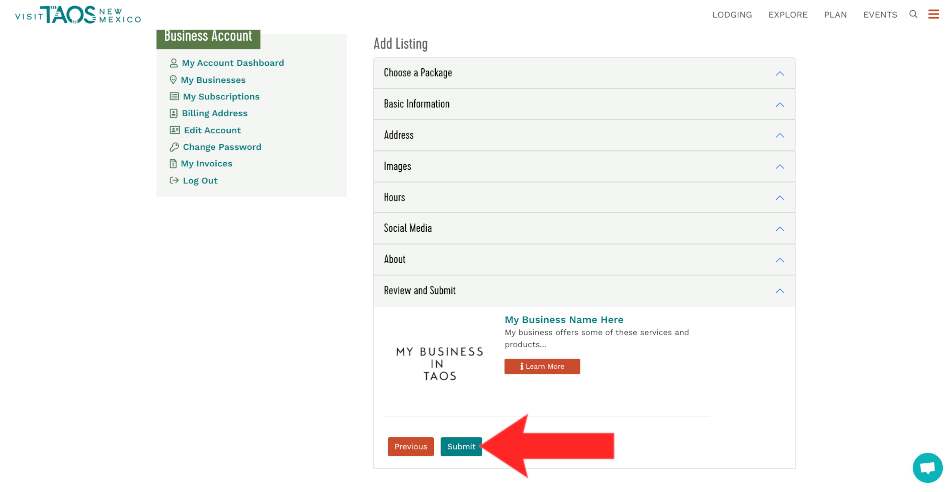Open the Change Password page

coord(221,147)
